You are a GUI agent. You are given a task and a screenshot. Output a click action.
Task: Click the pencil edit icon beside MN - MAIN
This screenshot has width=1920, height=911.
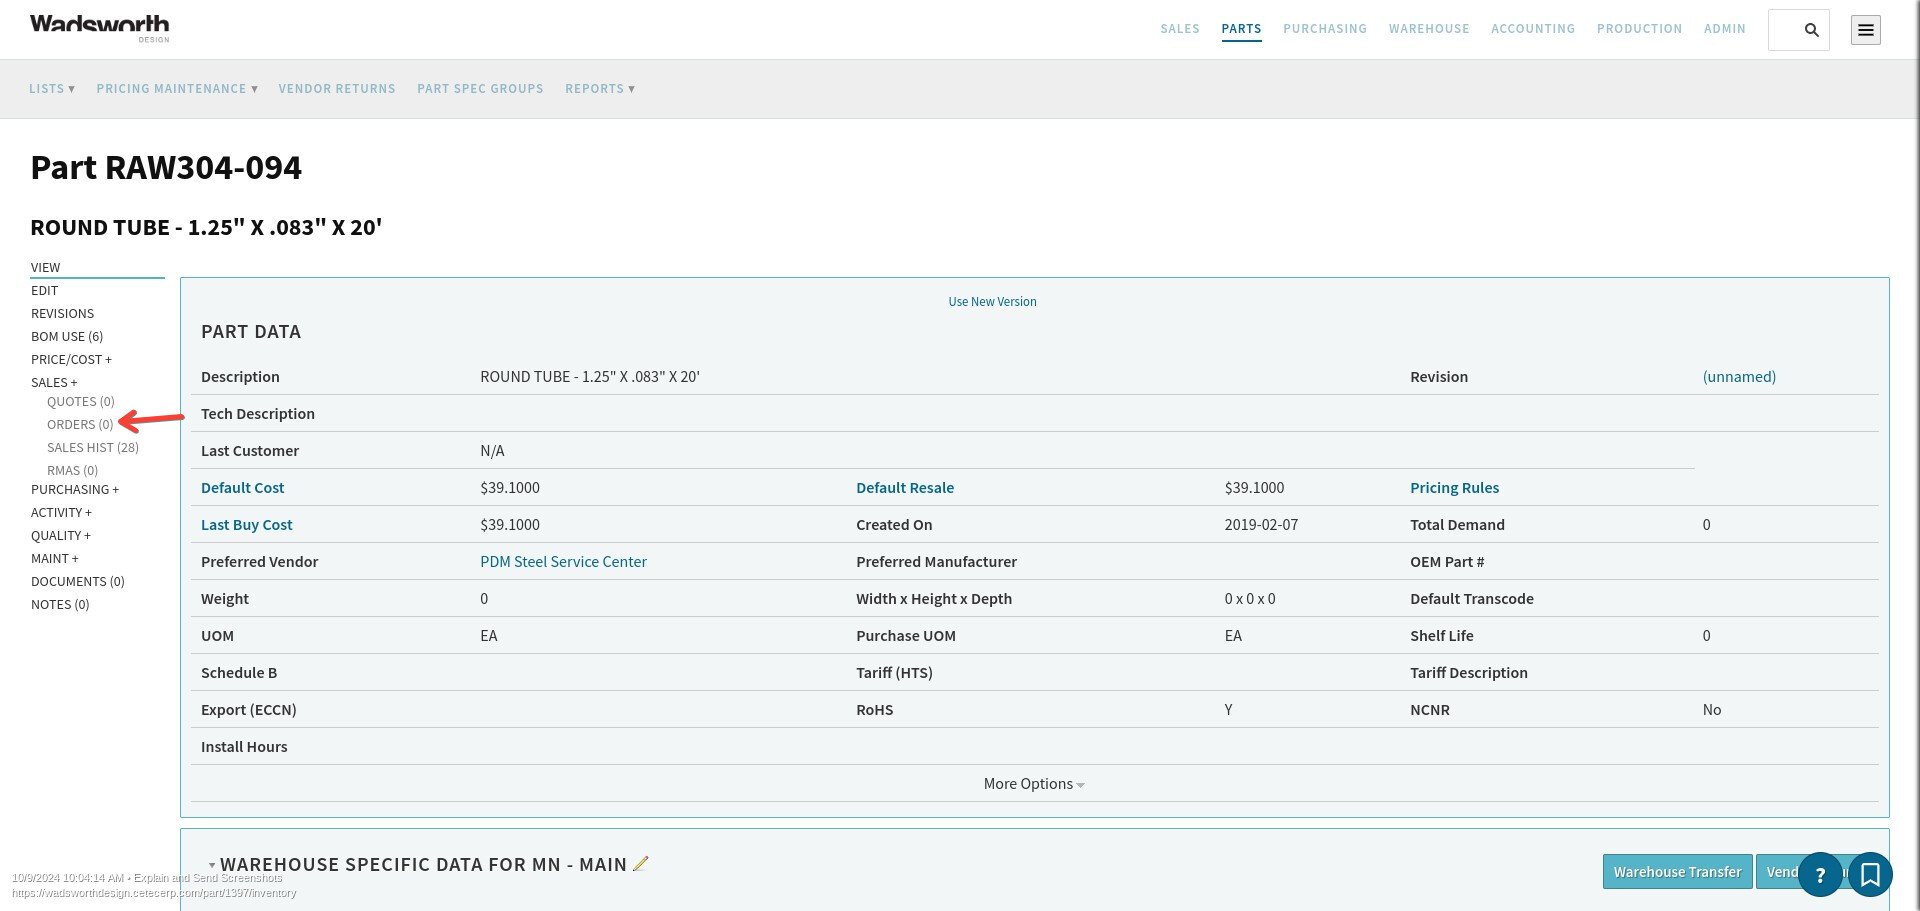[641, 864]
